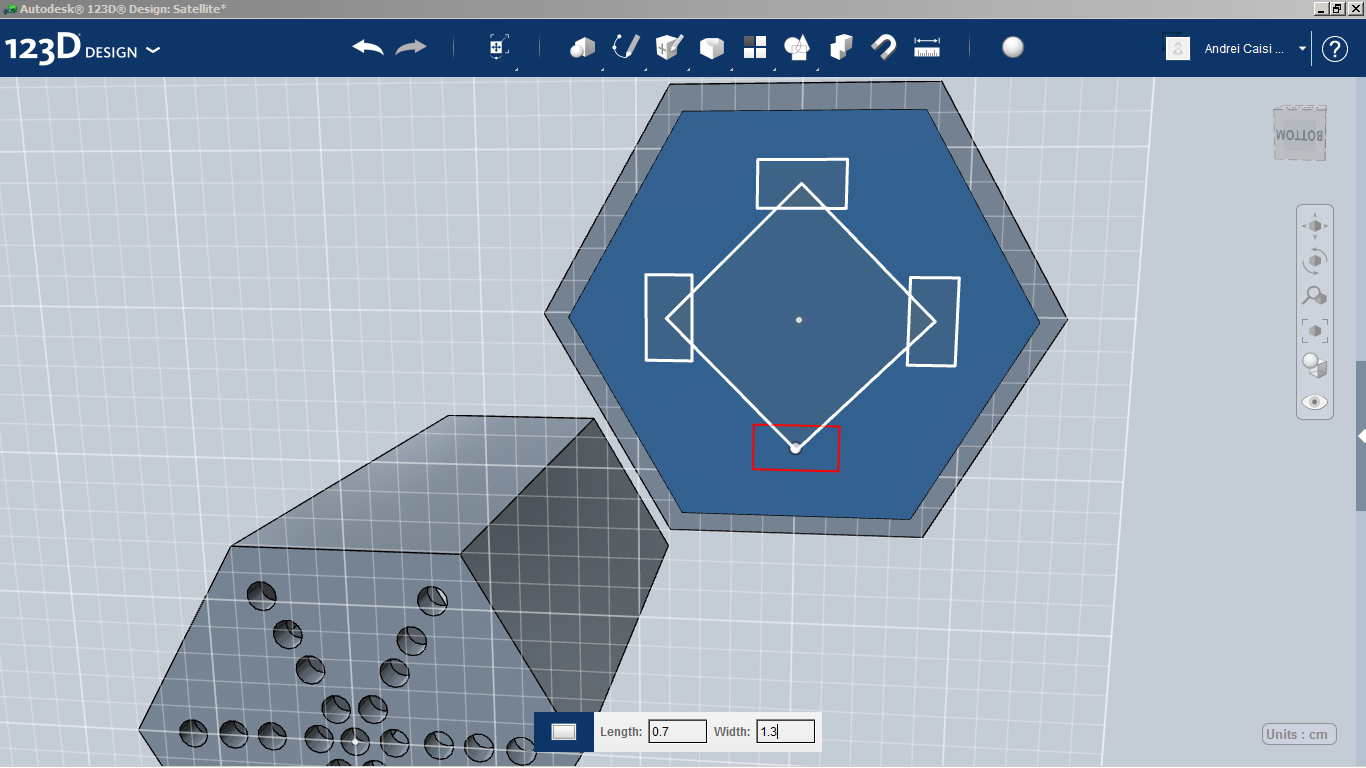Open the Pattern tools menu
The height and width of the screenshot is (768, 1366).
[754, 47]
